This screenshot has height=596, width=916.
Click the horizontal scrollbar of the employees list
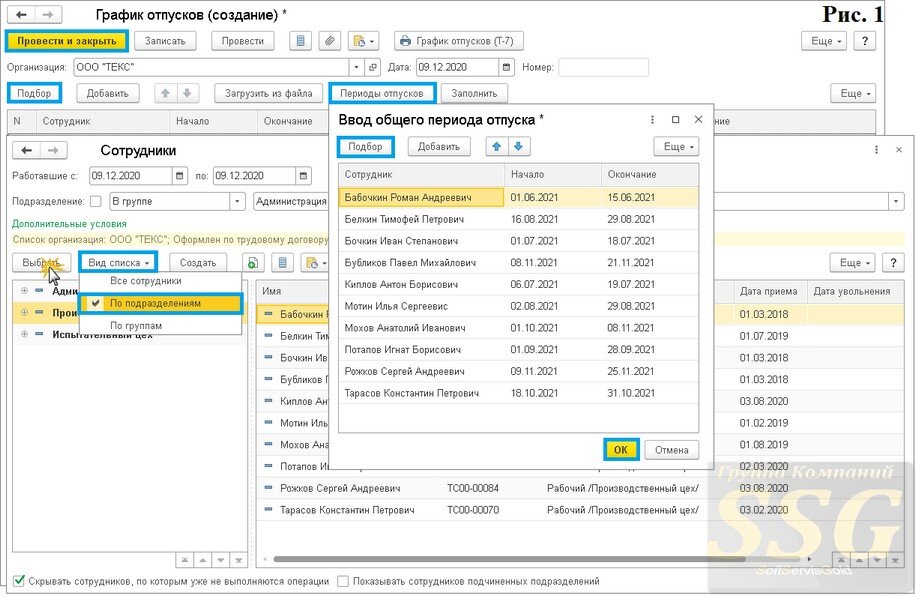click(508, 559)
